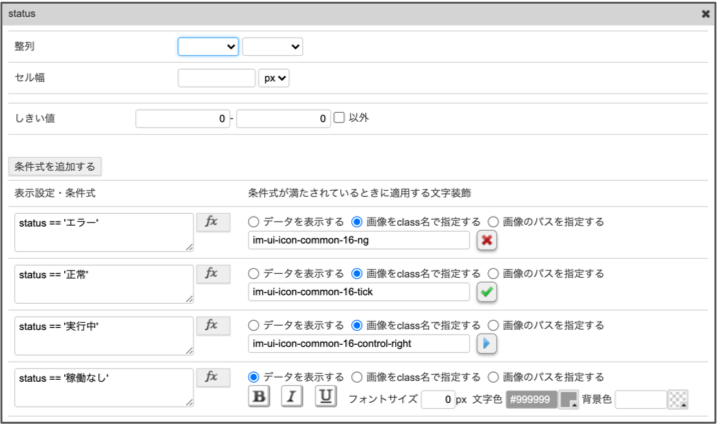Click the セル幅 input field
The height and width of the screenshot is (431, 722).
216,78
